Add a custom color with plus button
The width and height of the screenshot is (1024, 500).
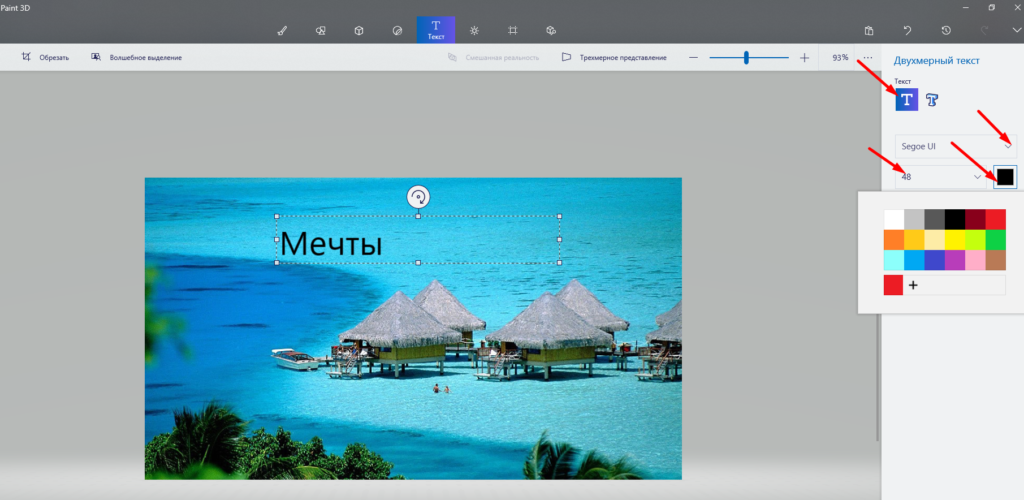(913, 285)
